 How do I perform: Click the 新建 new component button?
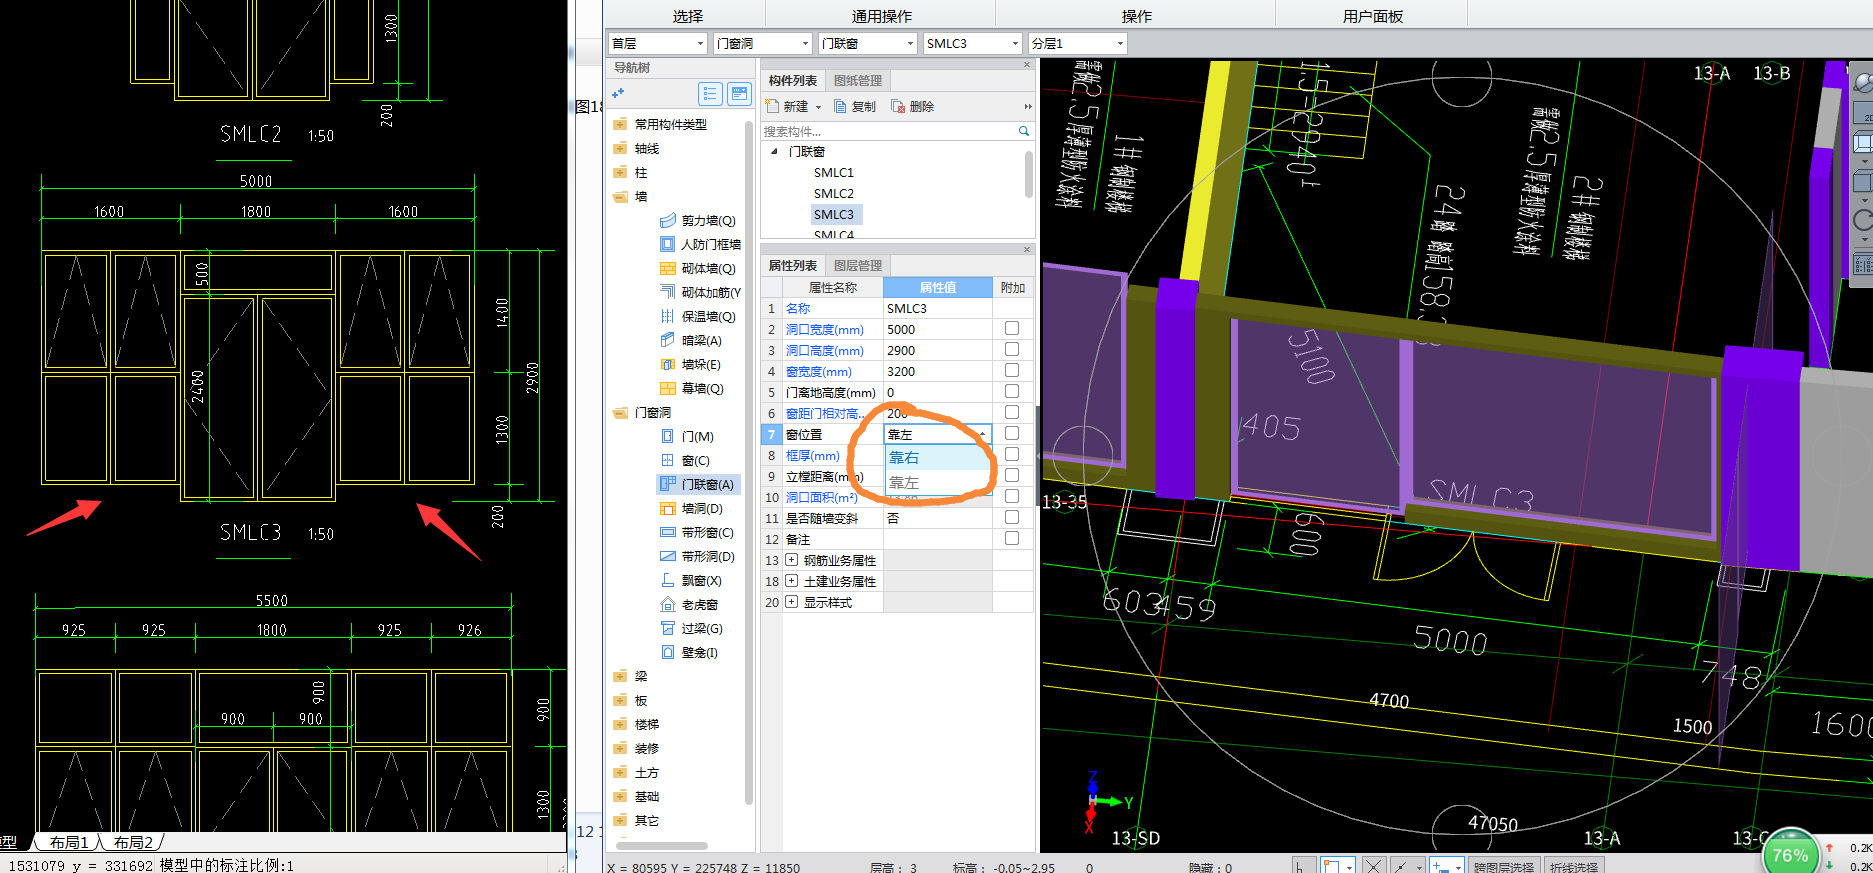(787, 106)
